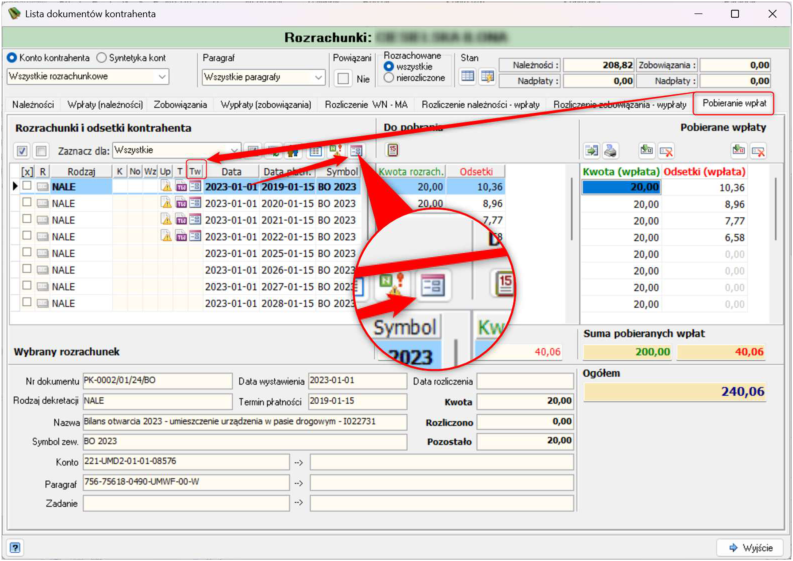Click the printer icon in Pobierane wpłaty
Viewport: 793px width, 561px height.
(611, 150)
